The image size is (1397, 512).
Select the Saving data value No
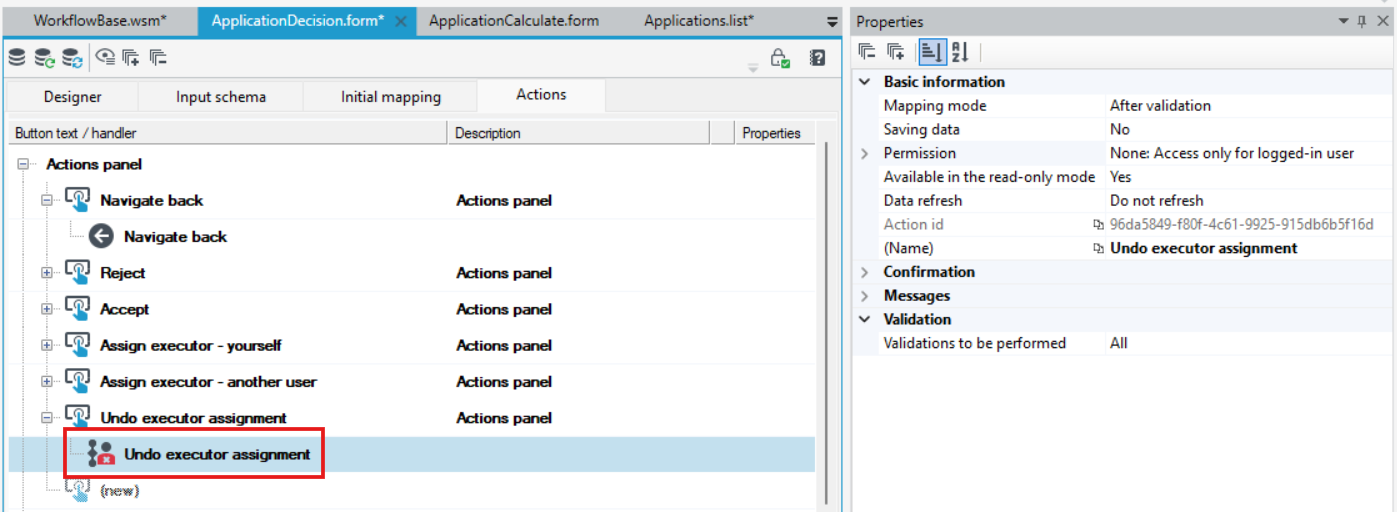(1250, 130)
